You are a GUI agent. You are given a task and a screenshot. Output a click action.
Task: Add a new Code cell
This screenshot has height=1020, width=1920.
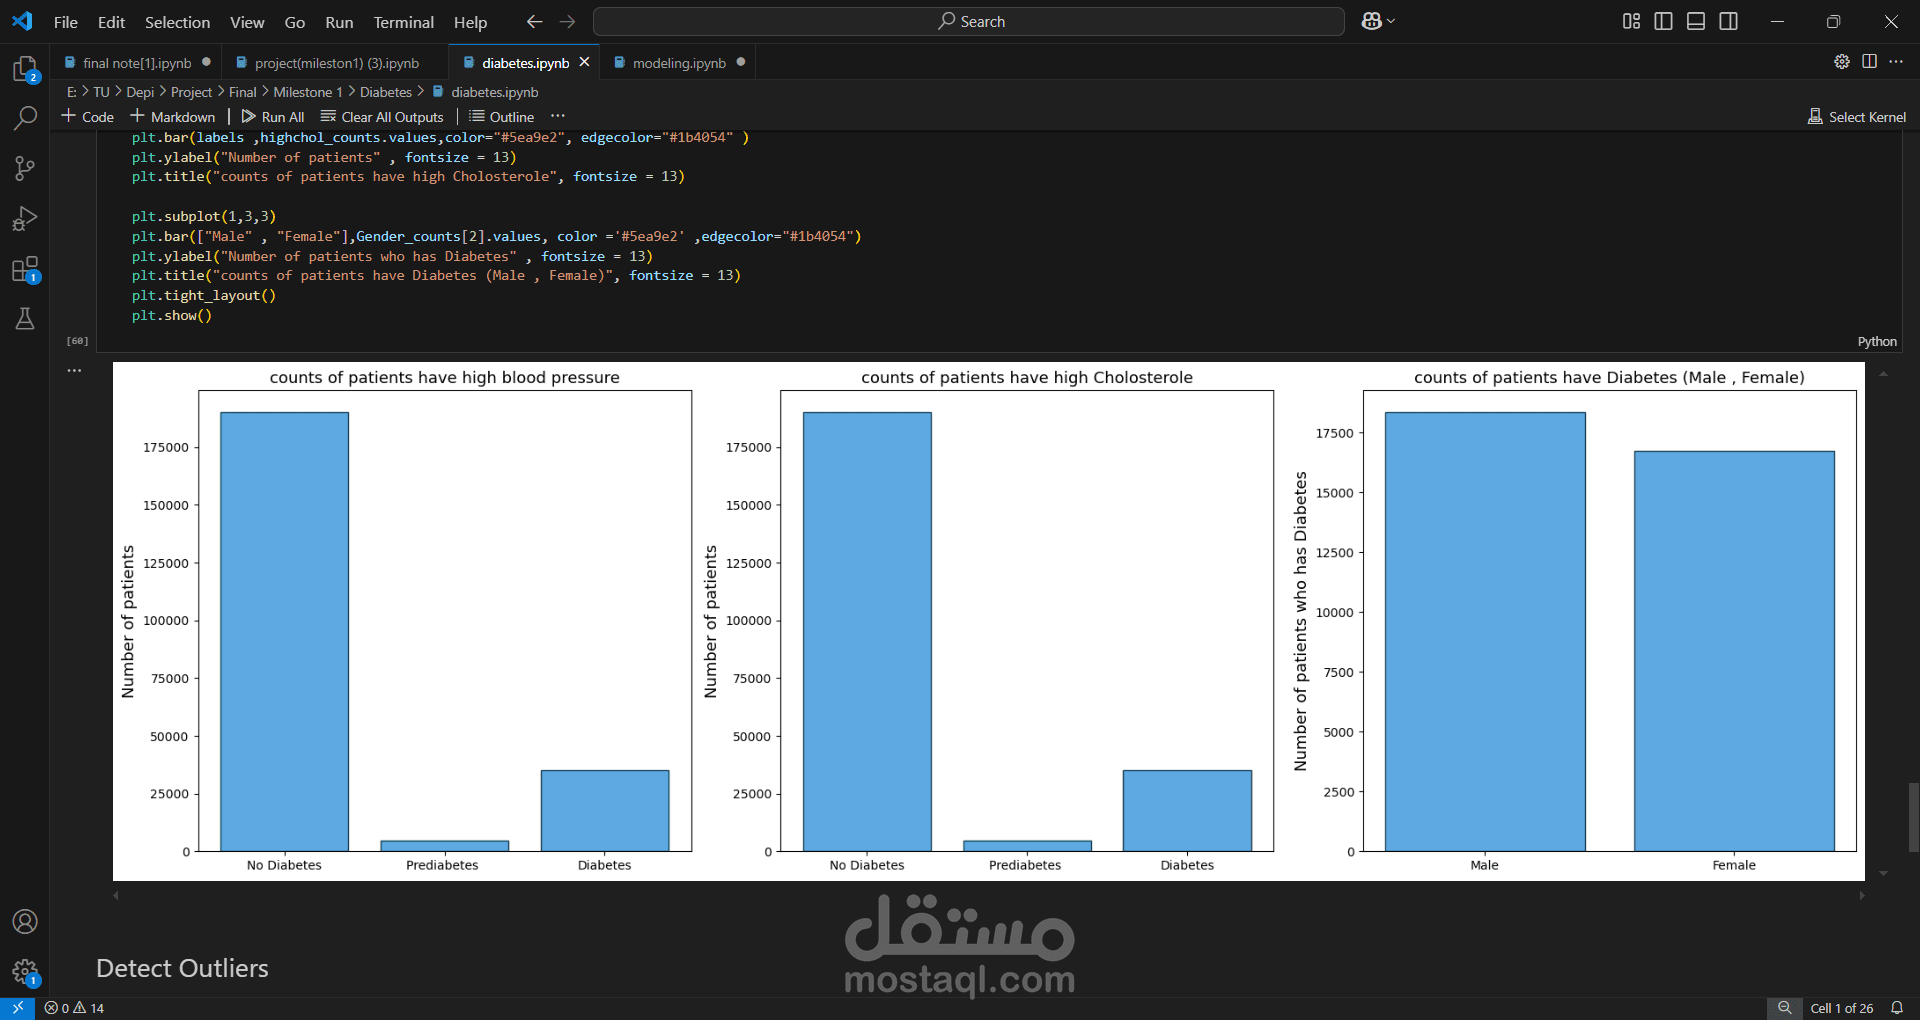[x=88, y=116]
